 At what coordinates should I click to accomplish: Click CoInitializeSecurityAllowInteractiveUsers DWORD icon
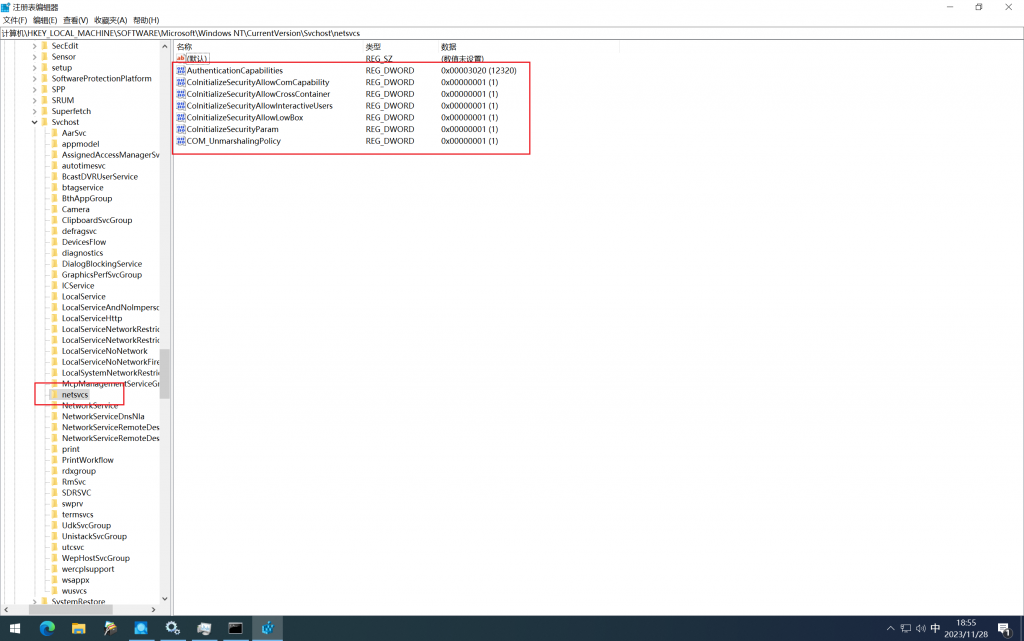pyautogui.click(x=181, y=106)
